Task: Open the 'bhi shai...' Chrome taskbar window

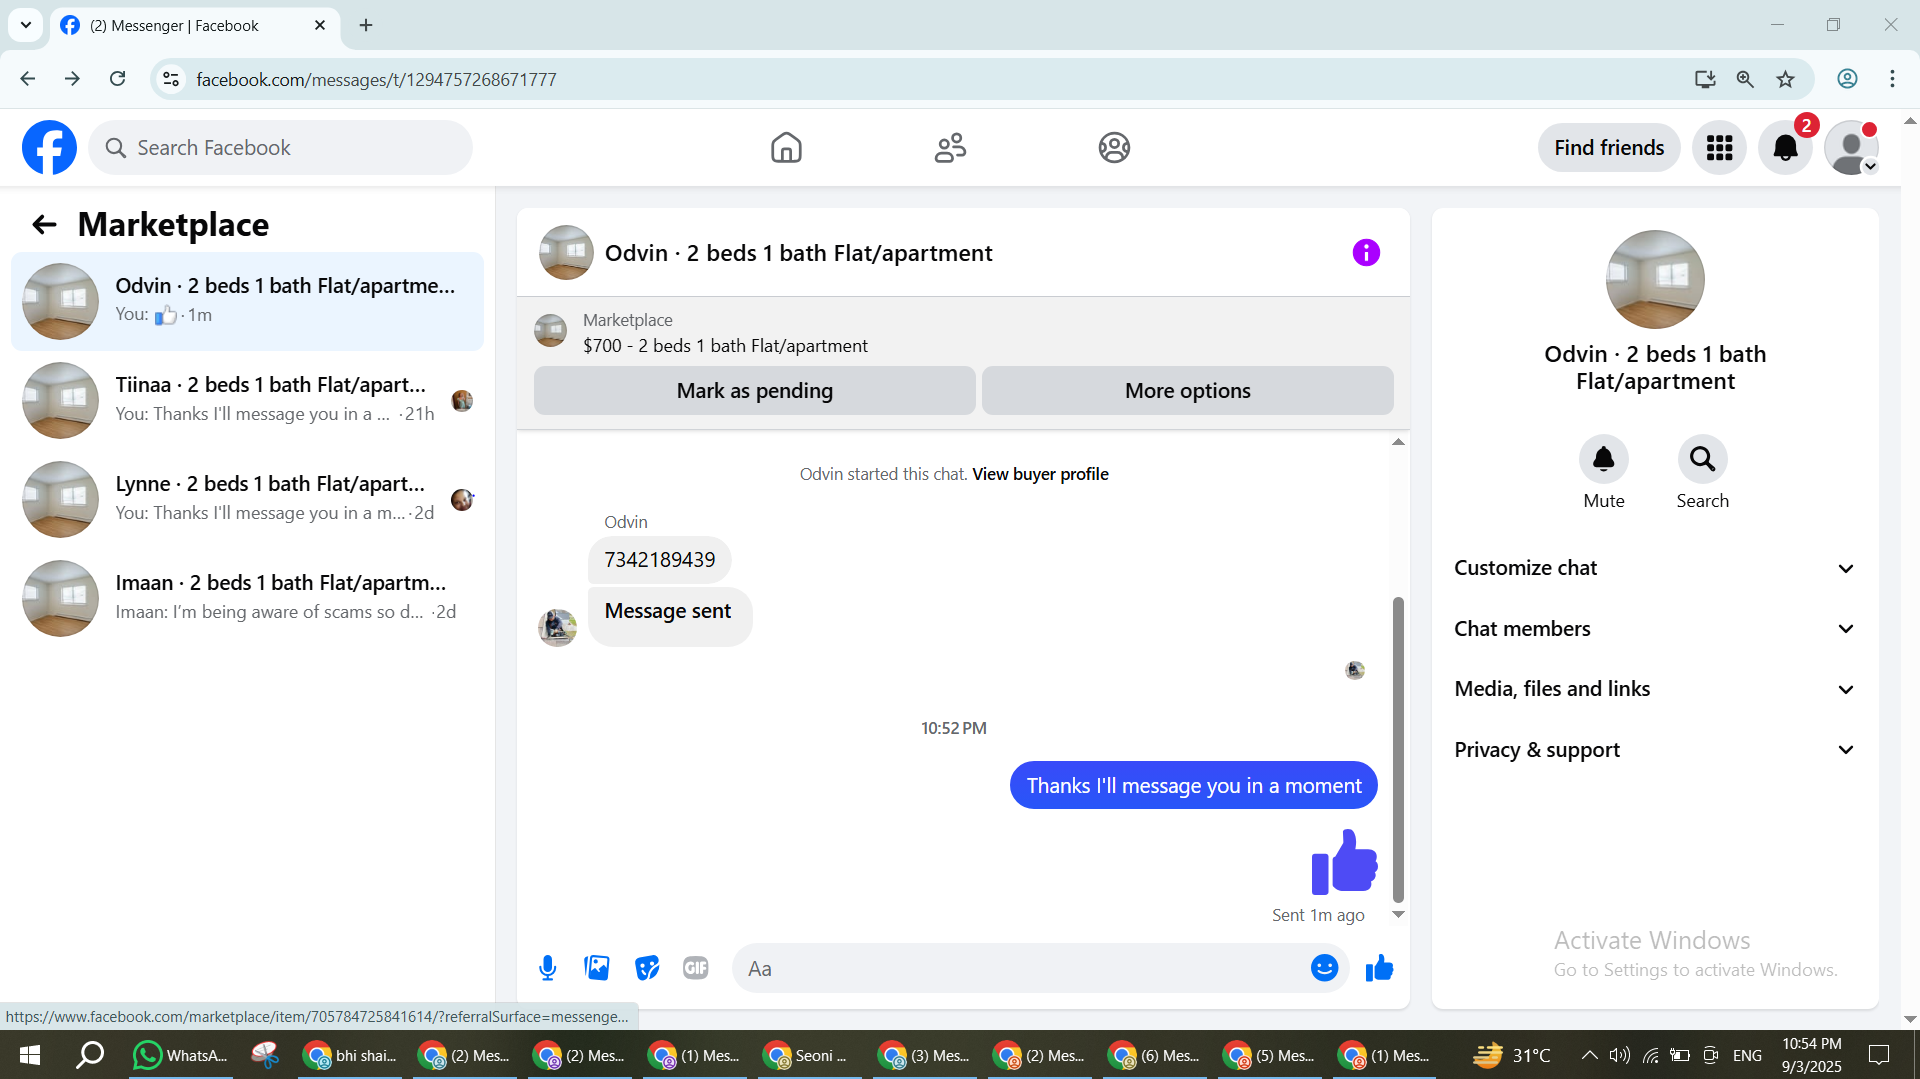Action: click(x=350, y=1055)
